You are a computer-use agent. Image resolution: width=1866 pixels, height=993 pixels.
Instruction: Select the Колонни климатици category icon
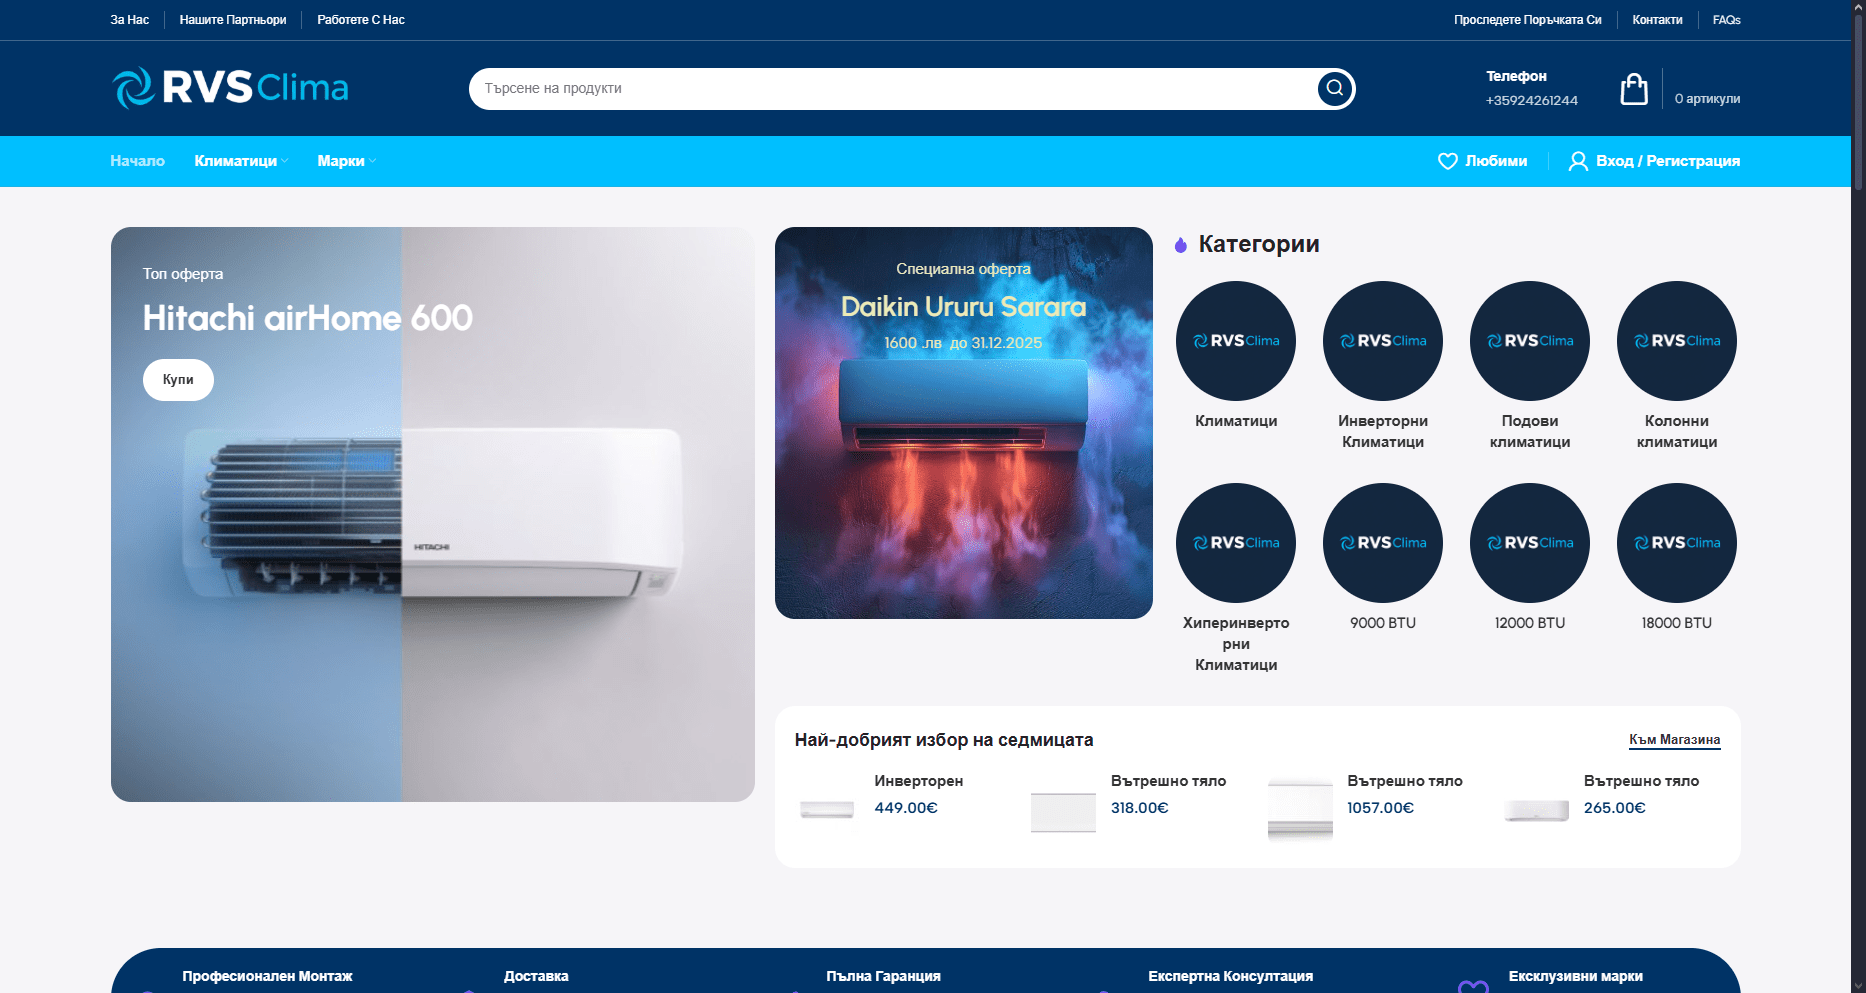(x=1676, y=341)
